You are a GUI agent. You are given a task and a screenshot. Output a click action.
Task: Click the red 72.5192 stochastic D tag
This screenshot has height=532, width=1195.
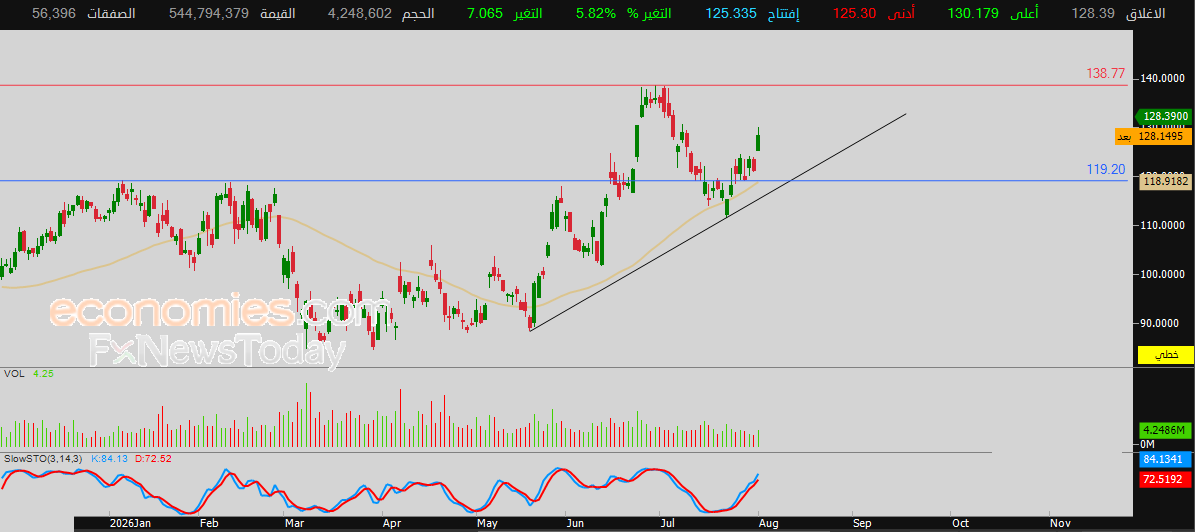click(x=1165, y=479)
